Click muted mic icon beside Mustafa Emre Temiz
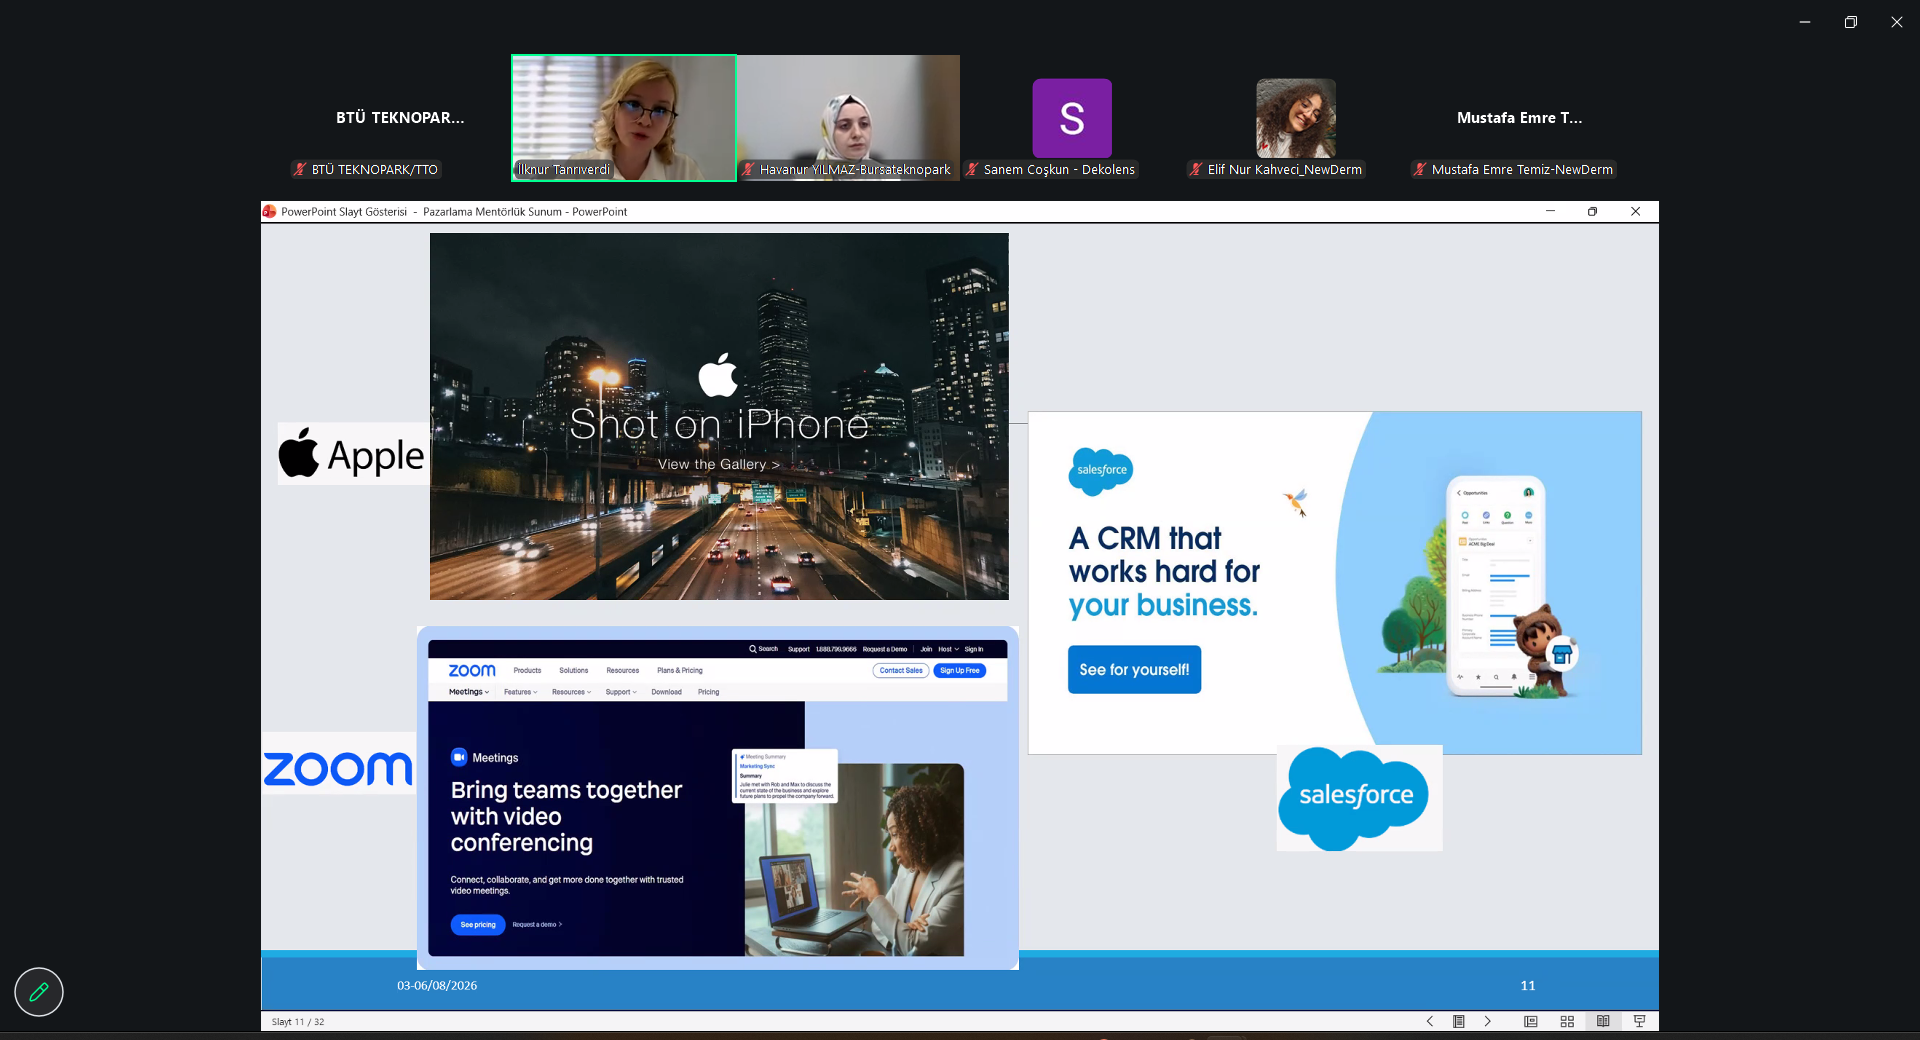Screen dimensions: 1920x1040 tap(1419, 169)
